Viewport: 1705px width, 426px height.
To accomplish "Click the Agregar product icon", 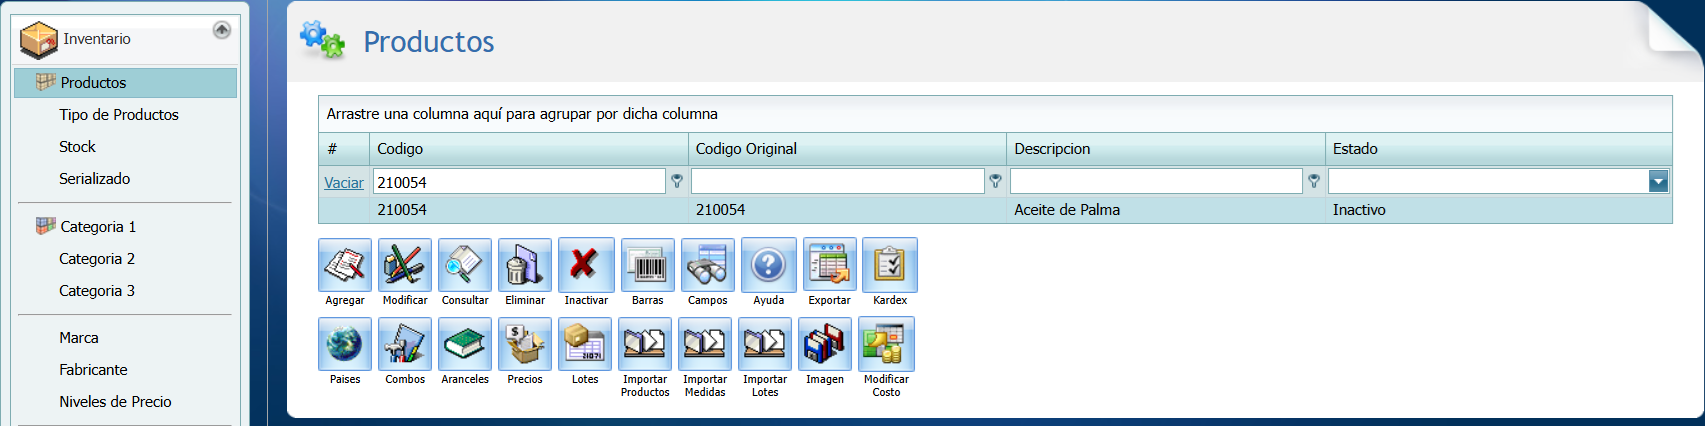I will point(345,265).
